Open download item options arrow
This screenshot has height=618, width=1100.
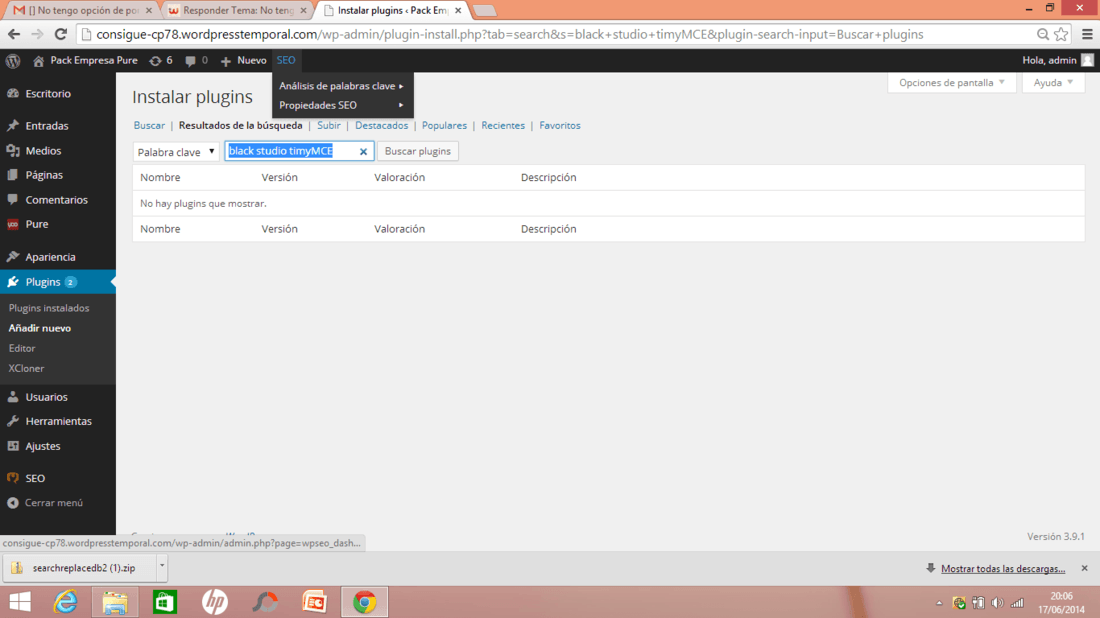click(161, 565)
